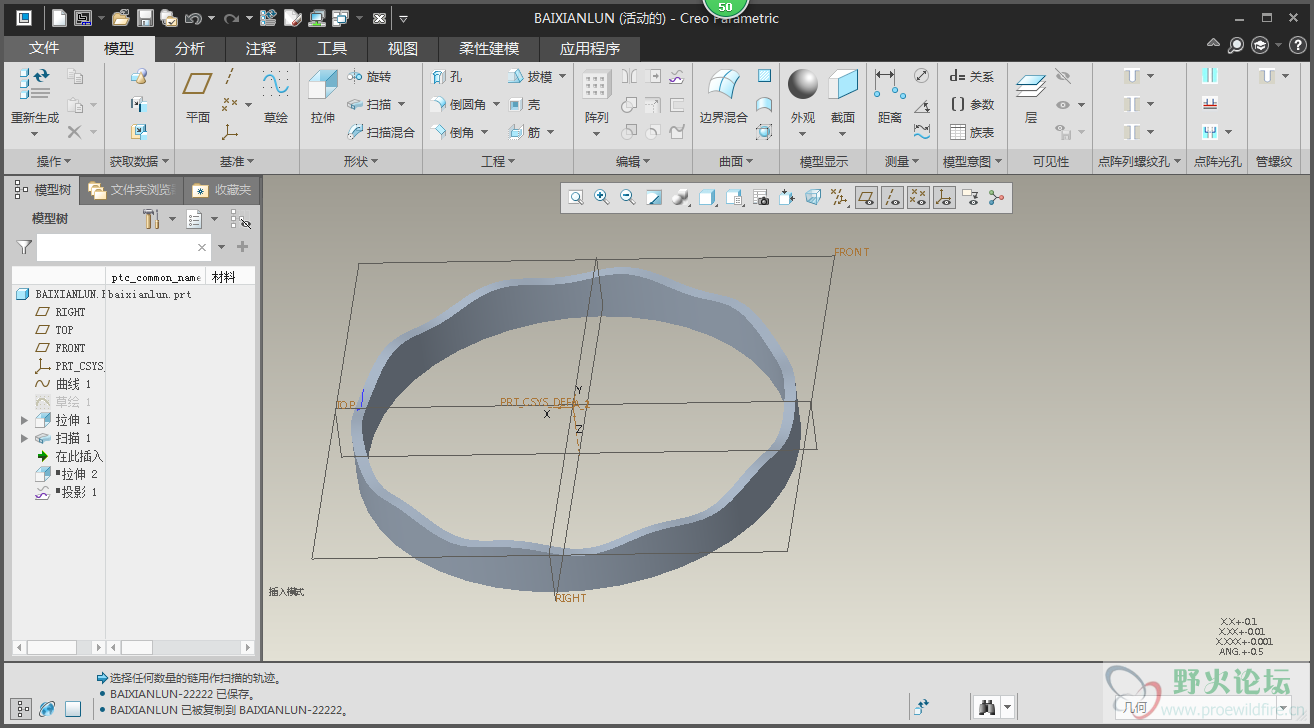Click the Open folder icon in quick access toolbar
The height and width of the screenshot is (728, 1314).
[x=120, y=18]
